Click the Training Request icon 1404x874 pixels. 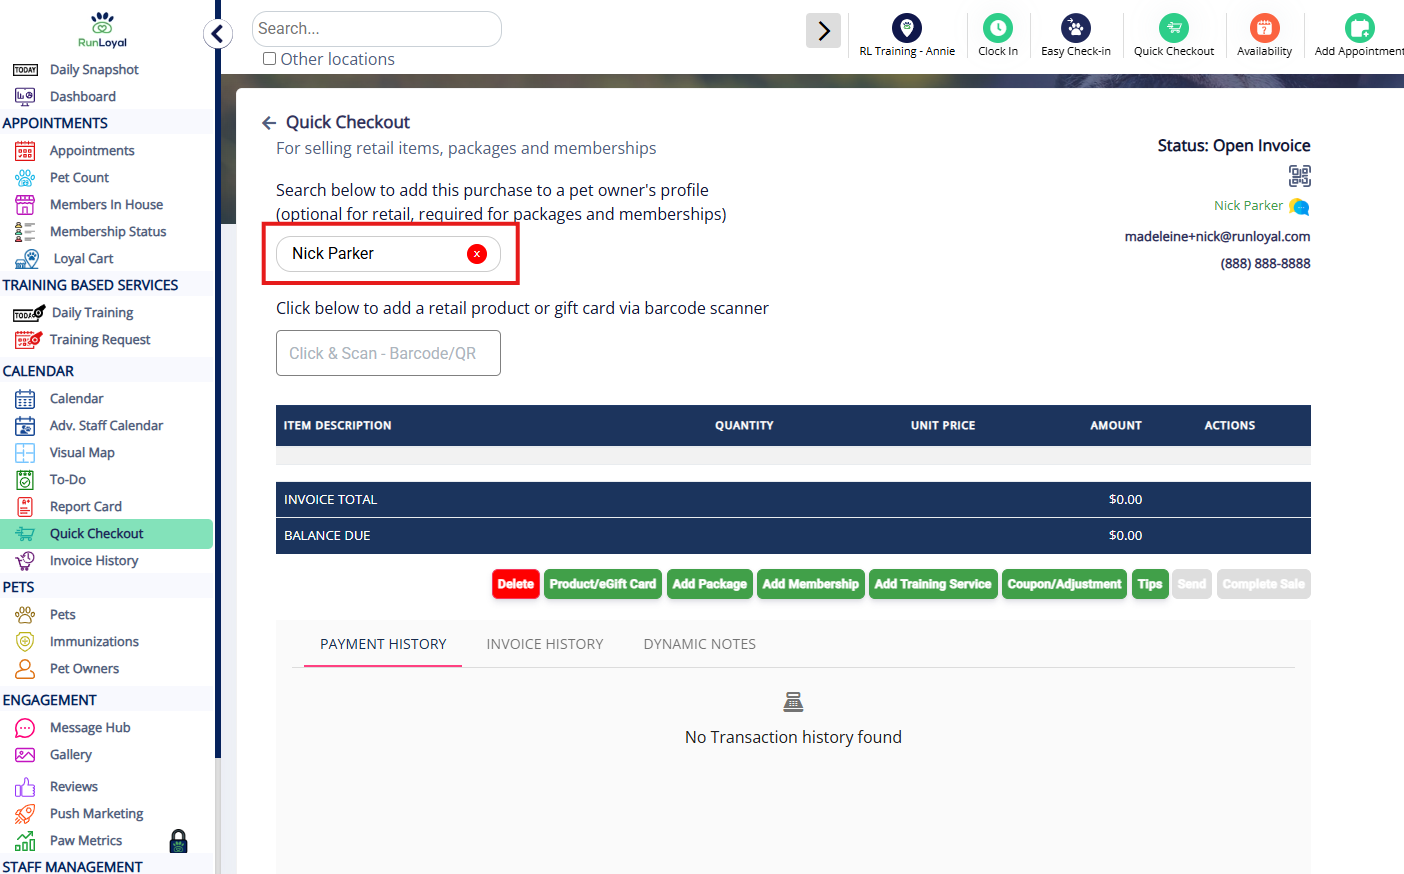tap(28, 340)
